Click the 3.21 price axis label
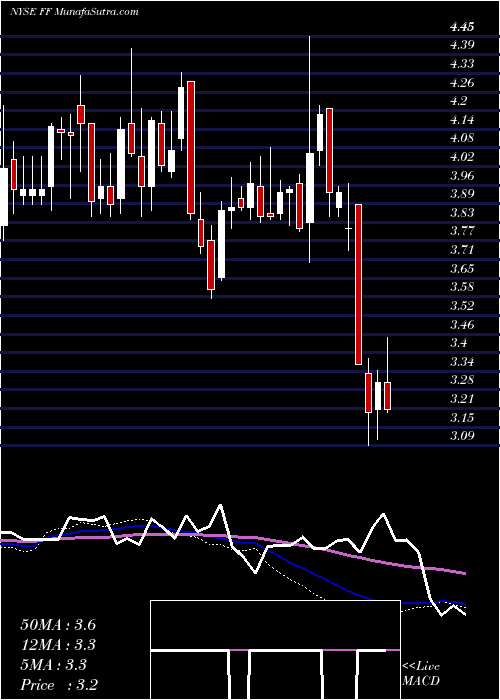The width and height of the screenshot is (500, 700). click(462, 398)
